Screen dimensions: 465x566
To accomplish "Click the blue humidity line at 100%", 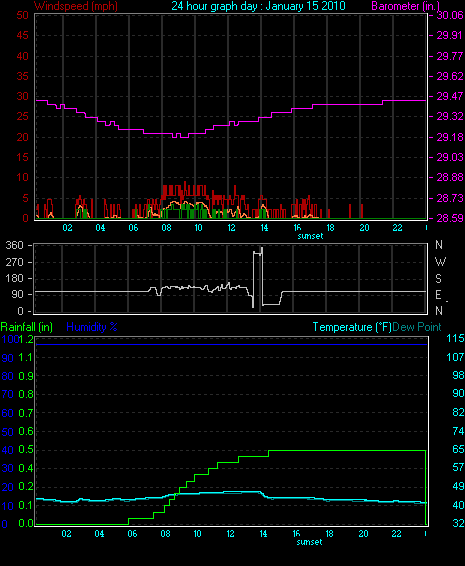I will [x=231, y=344].
